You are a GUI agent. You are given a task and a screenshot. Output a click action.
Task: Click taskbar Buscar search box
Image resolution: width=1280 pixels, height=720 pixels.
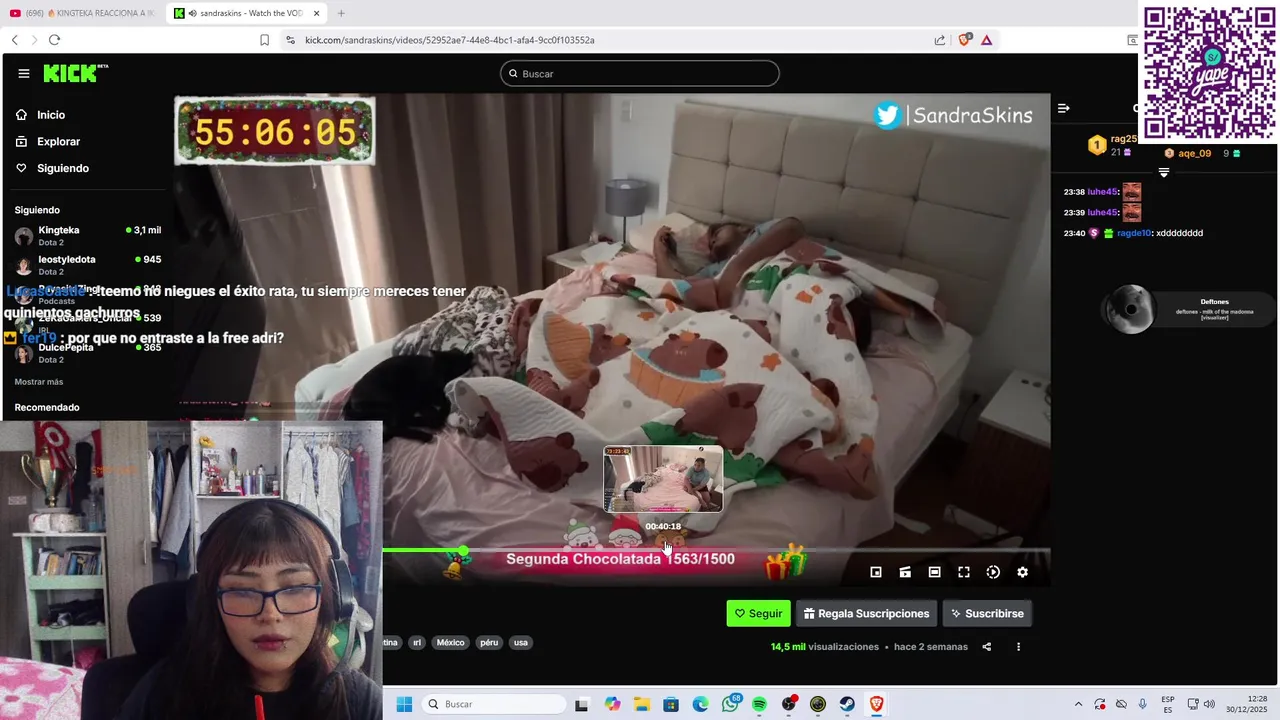pyautogui.click(x=494, y=704)
